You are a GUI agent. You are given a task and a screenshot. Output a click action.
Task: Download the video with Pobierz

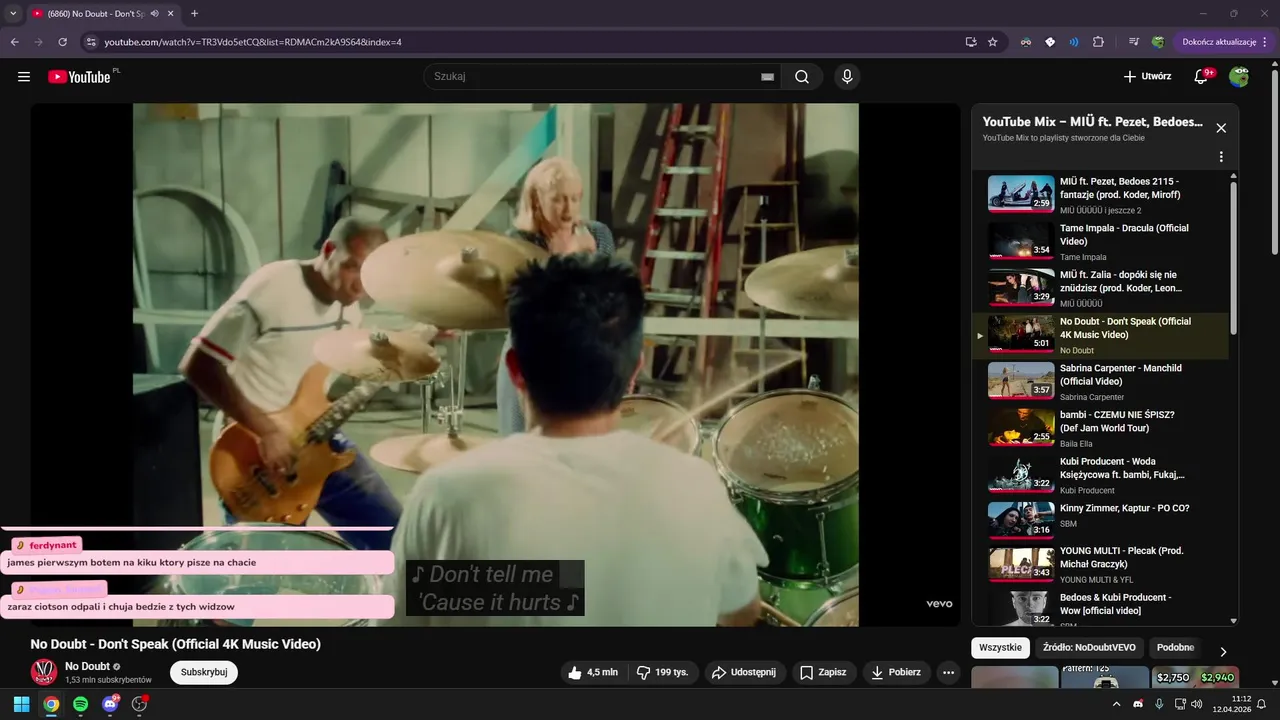(896, 672)
